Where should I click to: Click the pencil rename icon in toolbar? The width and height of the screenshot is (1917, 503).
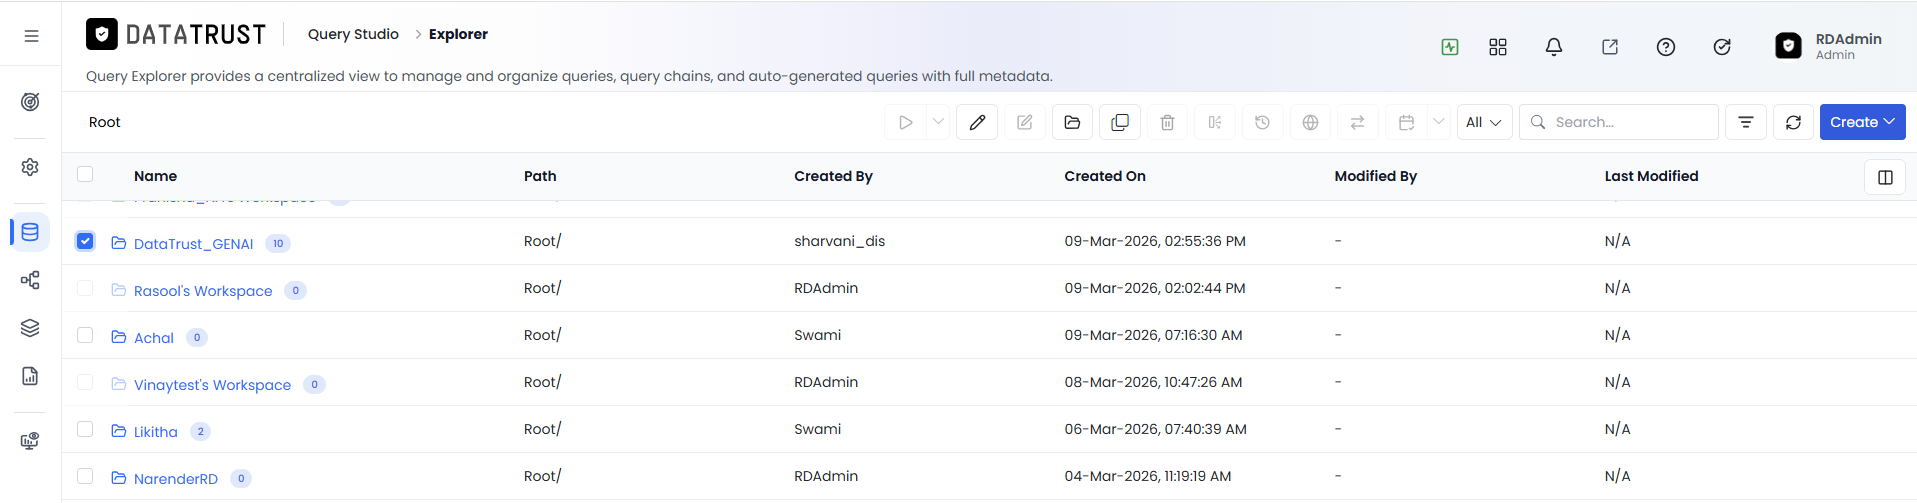tap(977, 122)
